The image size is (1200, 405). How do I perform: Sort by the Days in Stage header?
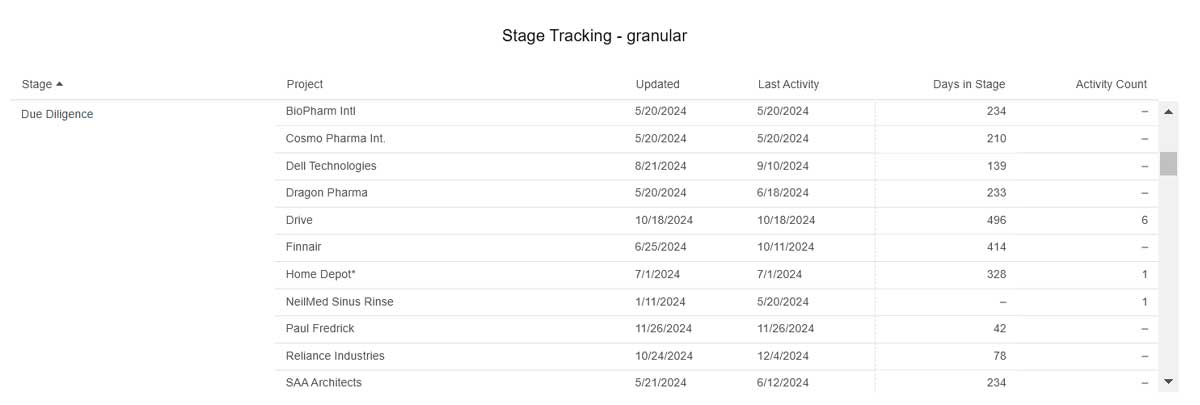point(969,84)
